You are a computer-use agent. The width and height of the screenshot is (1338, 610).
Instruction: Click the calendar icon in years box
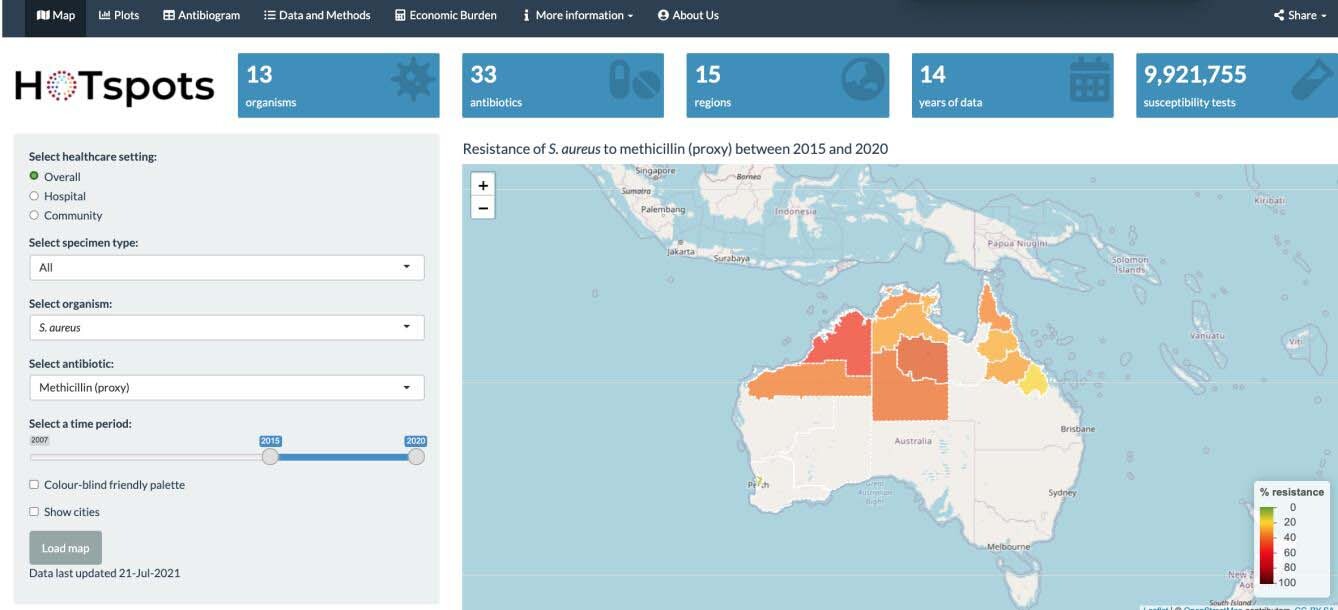[x=1089, y=82]
